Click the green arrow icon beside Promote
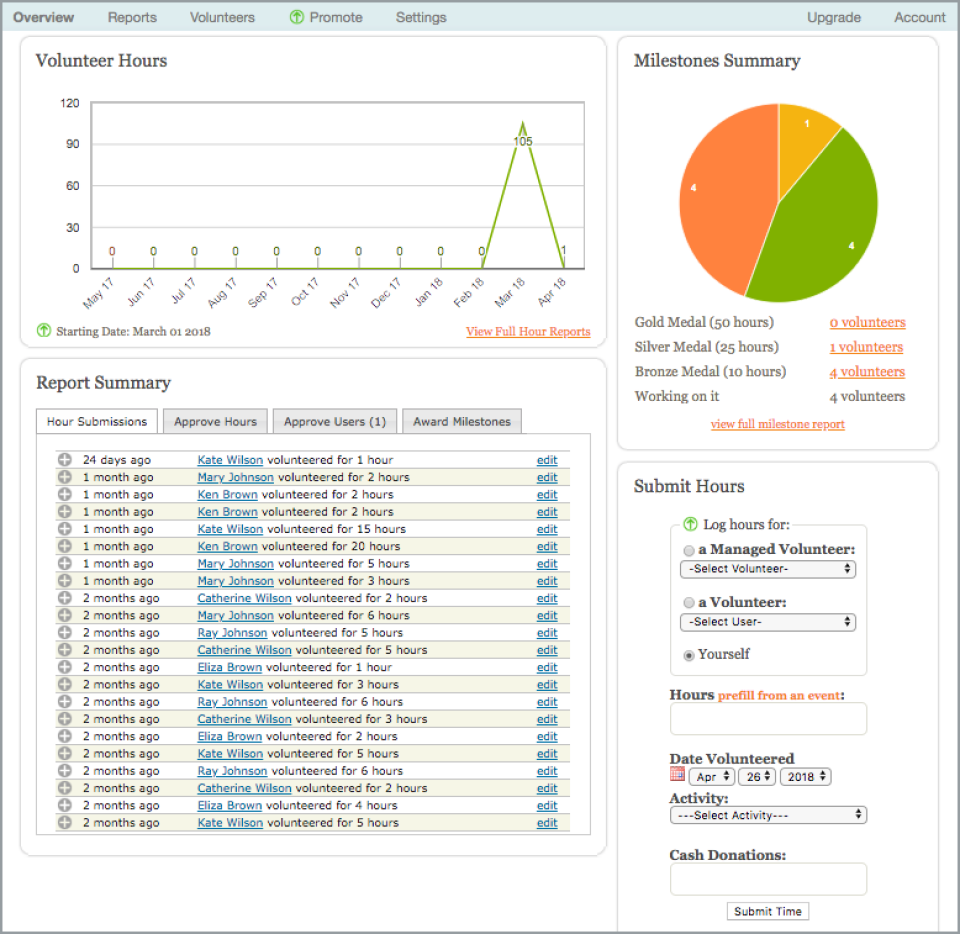This screenshot has height=934, width=960. (297, 17)
